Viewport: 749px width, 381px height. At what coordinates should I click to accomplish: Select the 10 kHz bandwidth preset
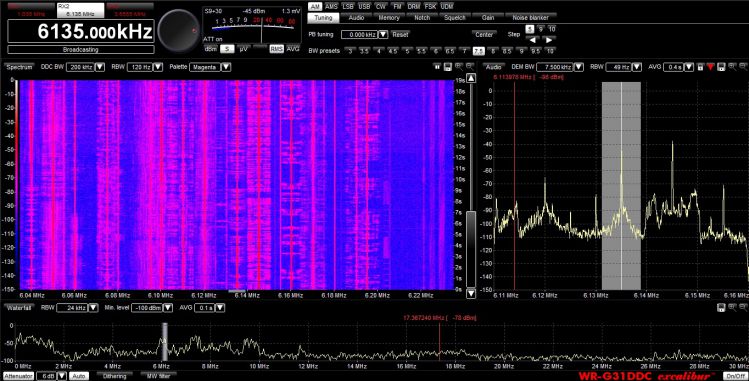pyautogui.click(x=550, y=51)
